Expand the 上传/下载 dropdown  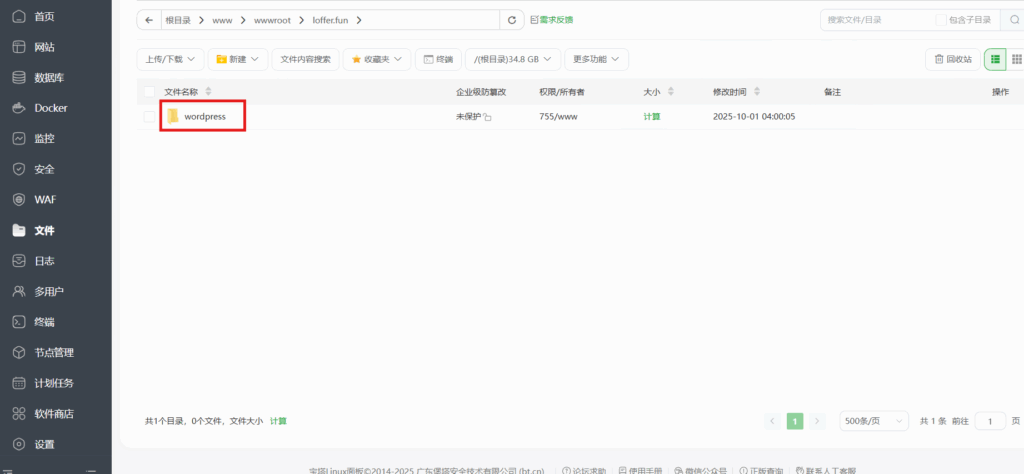[170, 59]
